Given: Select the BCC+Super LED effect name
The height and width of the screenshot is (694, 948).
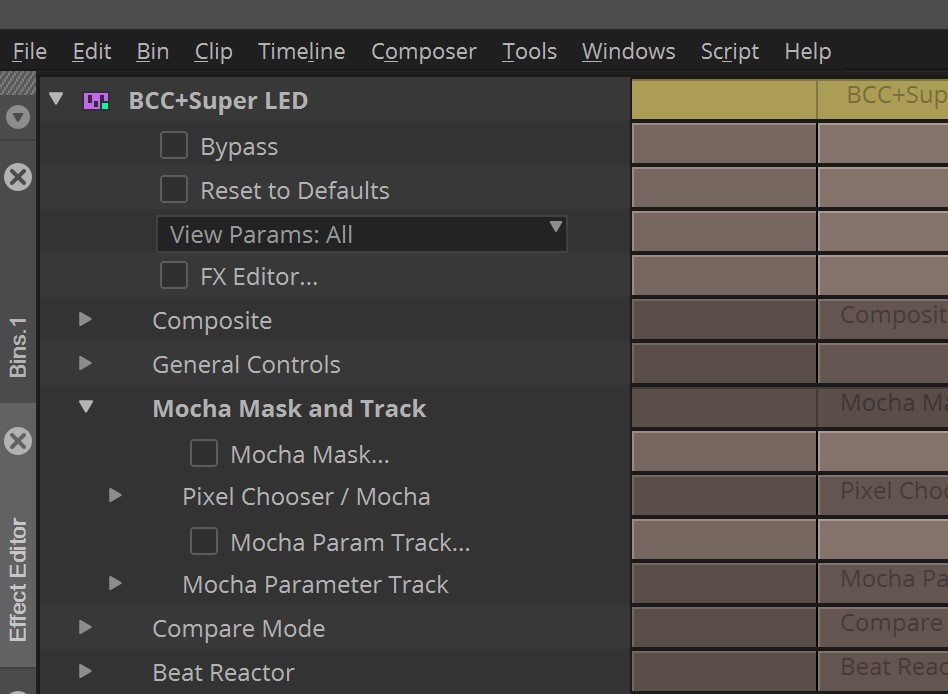Looking at the screenshot, I should (x=218, y=101).
